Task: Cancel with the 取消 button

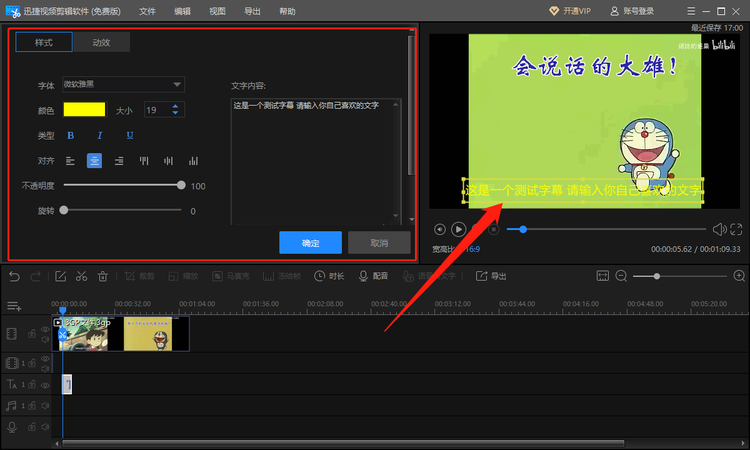Action: [x=379, y=242]
